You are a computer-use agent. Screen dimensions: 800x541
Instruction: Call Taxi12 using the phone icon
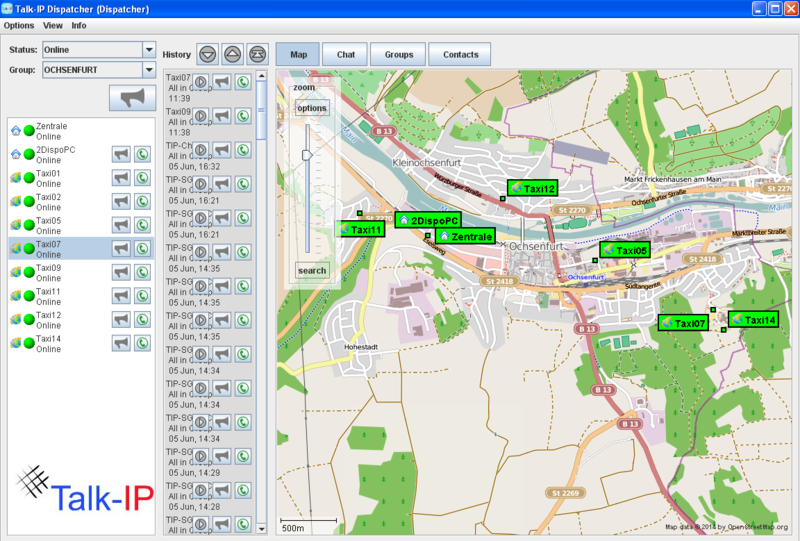tap(142, 319)
